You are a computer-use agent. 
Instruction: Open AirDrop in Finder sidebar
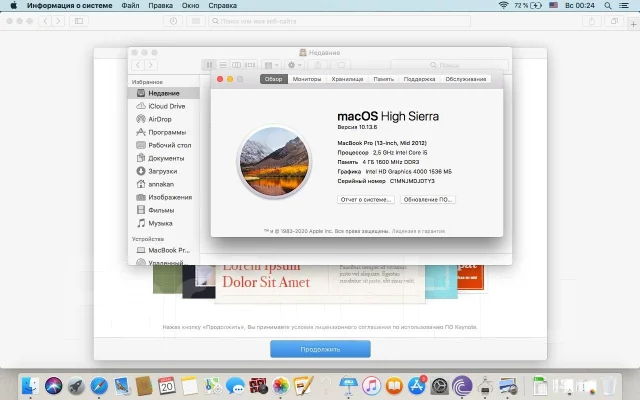coord(164,119)
